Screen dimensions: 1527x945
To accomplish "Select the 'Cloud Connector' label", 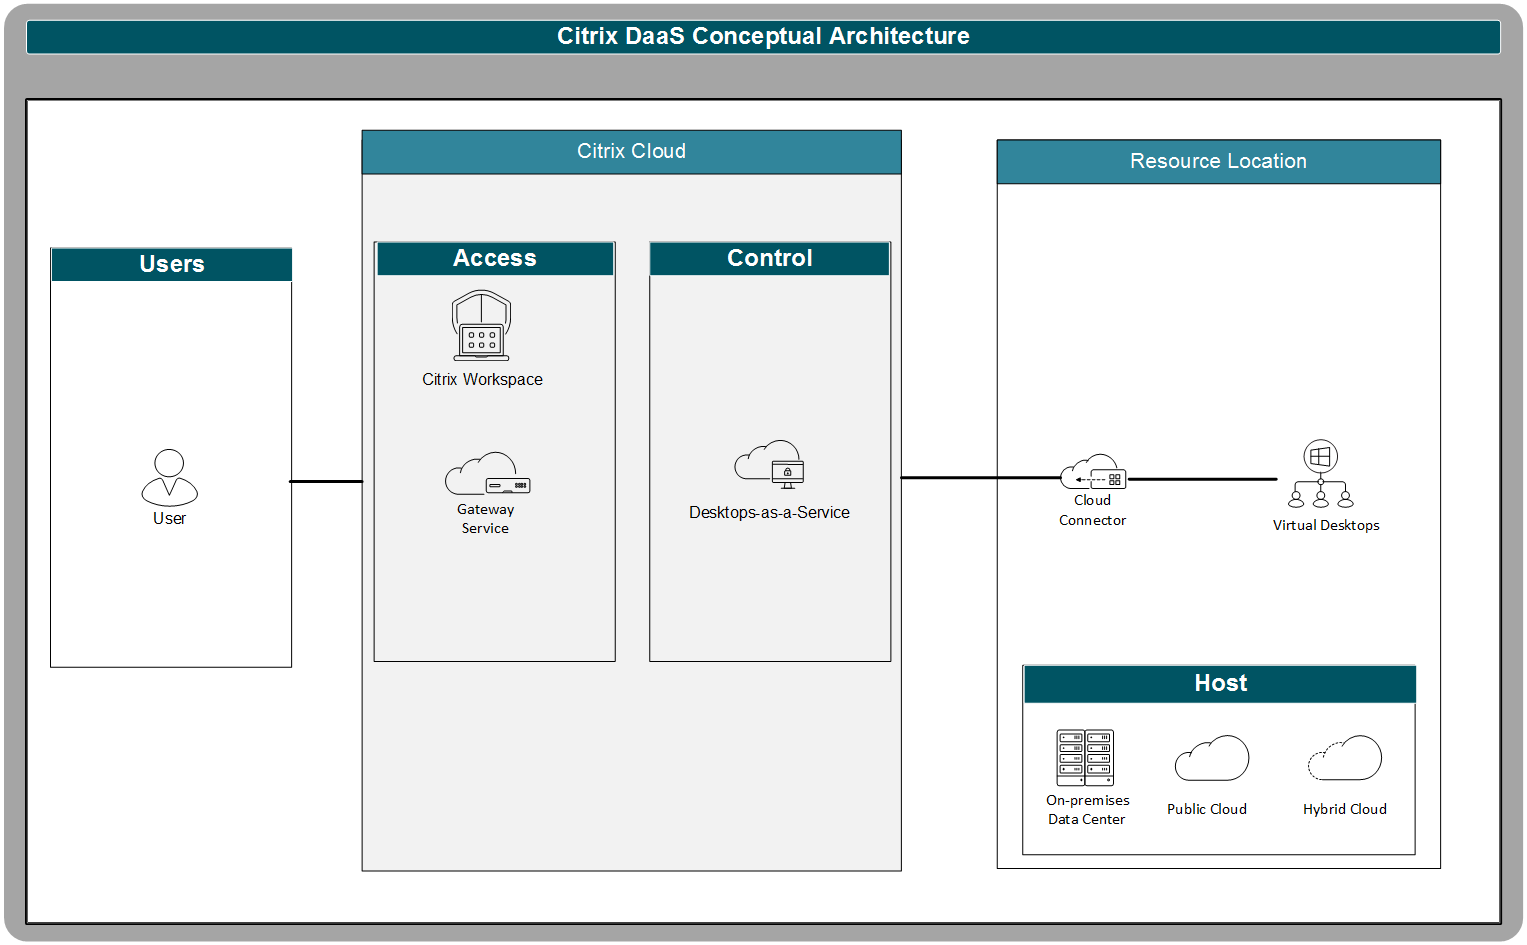I will tap(1092, 510).
